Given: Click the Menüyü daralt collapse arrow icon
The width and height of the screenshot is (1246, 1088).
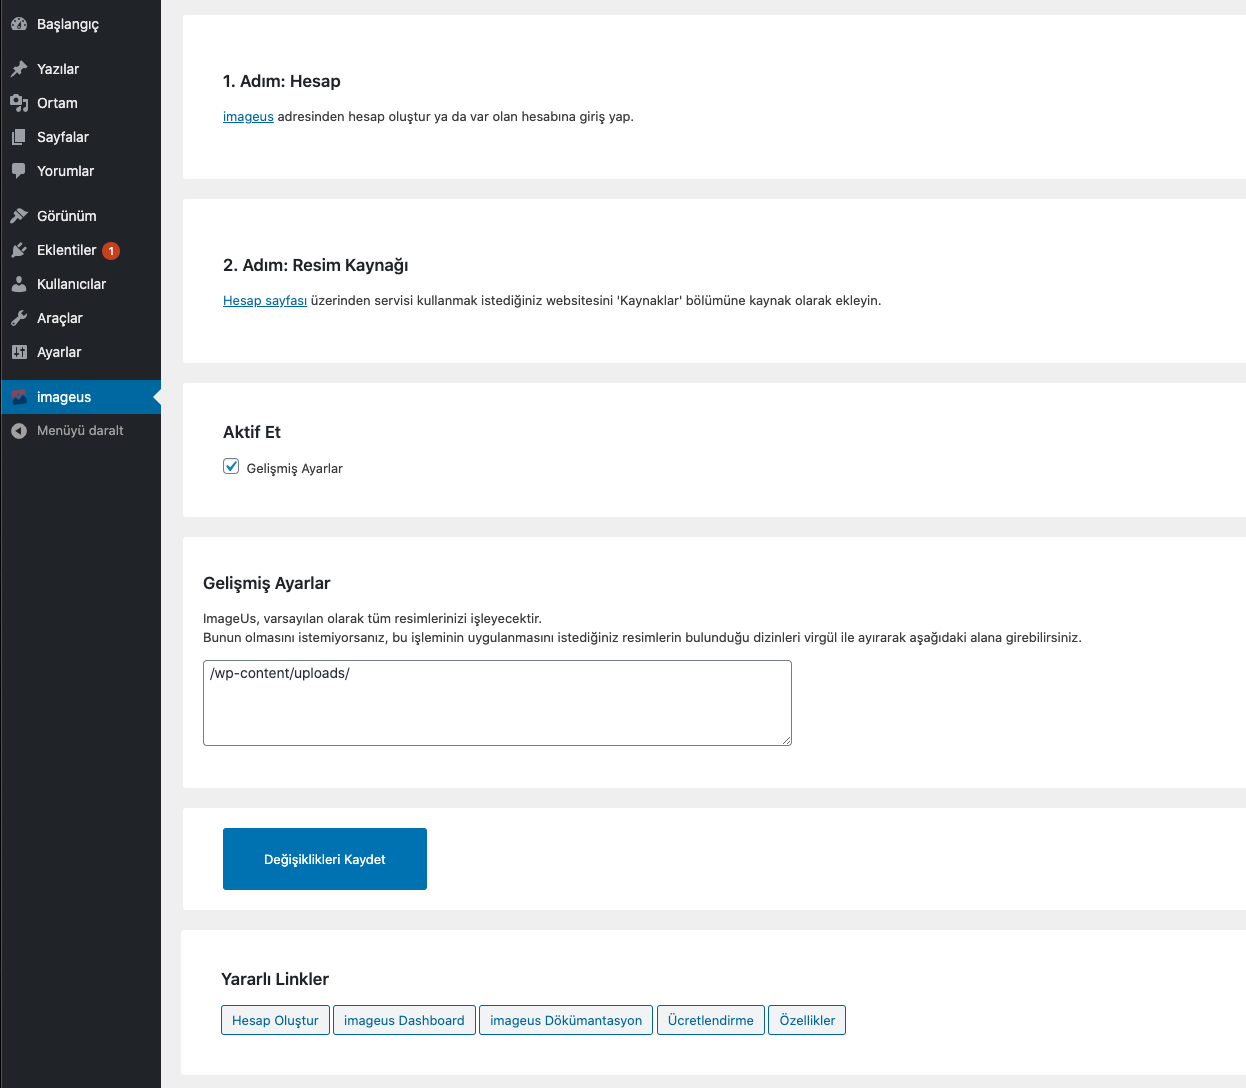Looking at the screenshot, I should tap(19, 431).
